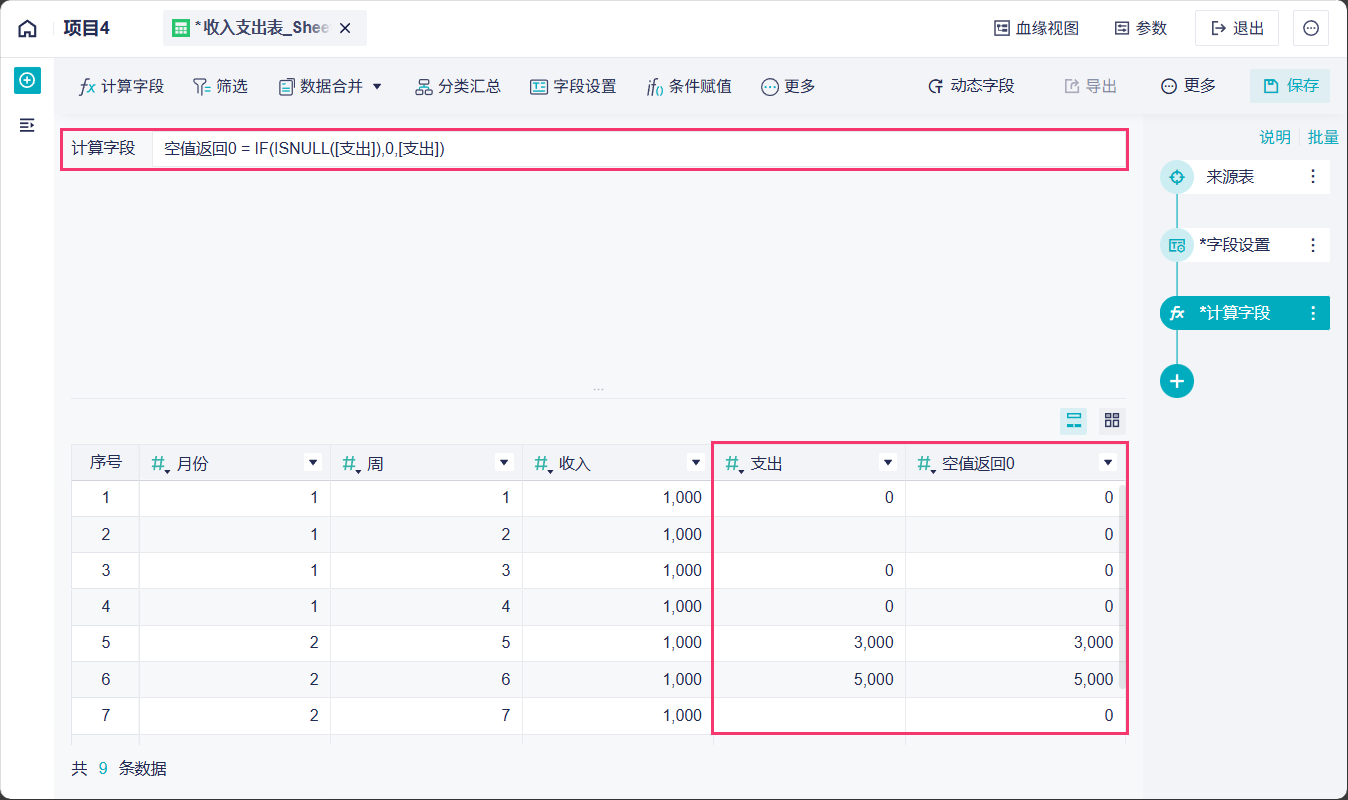Click the 导出 export button
Viewport: 1348px width, 800px height.
(1090, 86)
